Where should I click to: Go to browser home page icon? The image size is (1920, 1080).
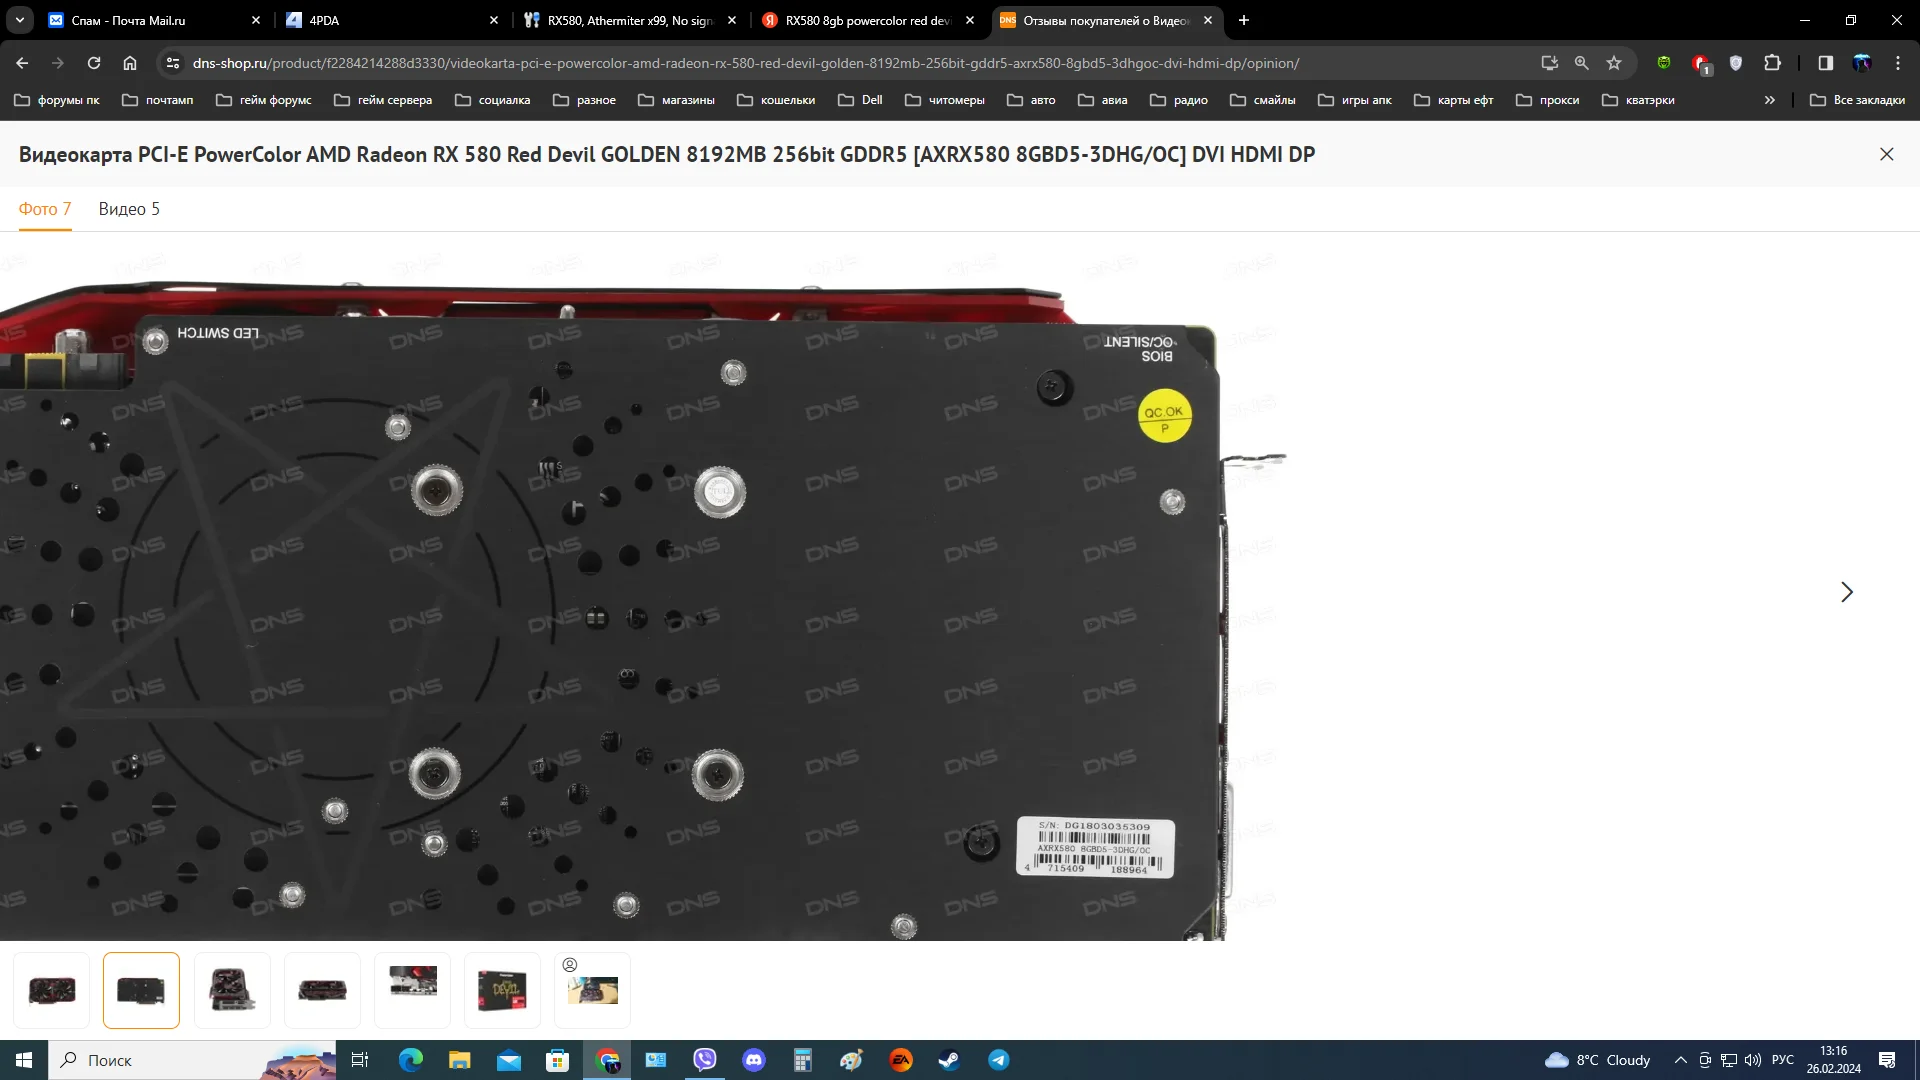tap(130, 63)
